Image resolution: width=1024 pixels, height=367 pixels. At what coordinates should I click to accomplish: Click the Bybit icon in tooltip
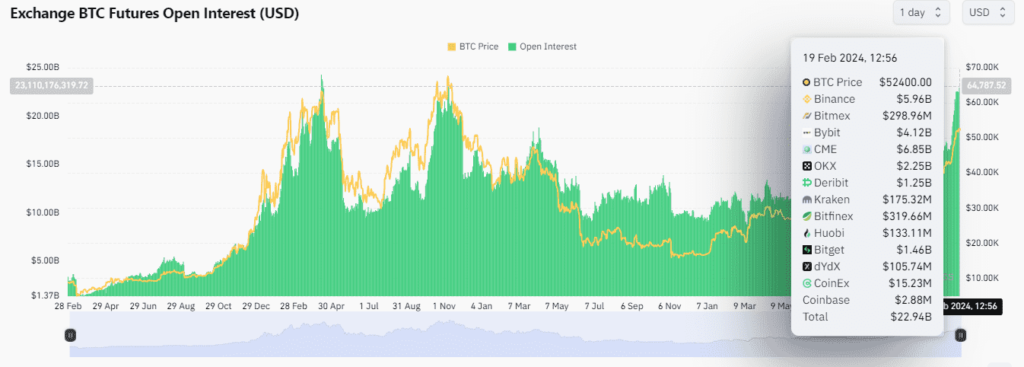pos(807,133)
